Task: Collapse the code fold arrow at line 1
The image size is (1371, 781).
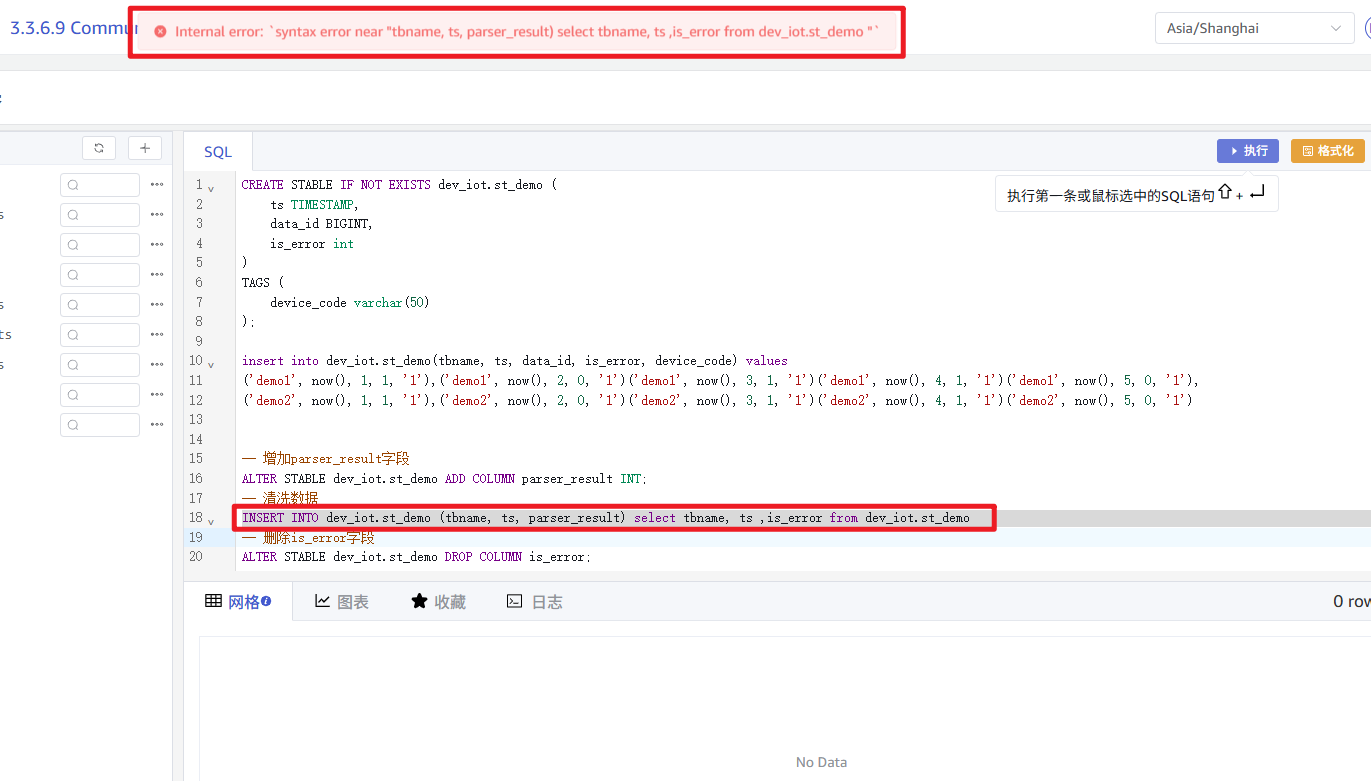Action: (211, 187)
